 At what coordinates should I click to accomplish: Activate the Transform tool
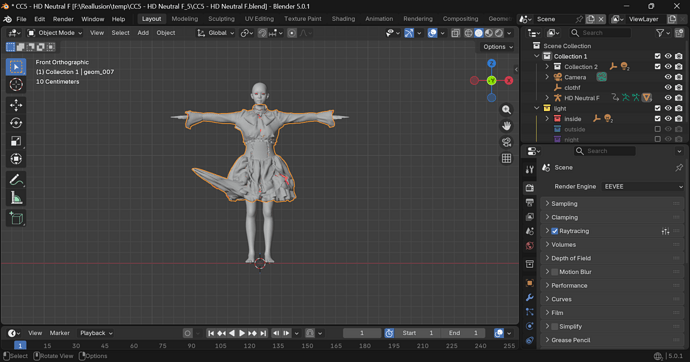pos(16,159)
